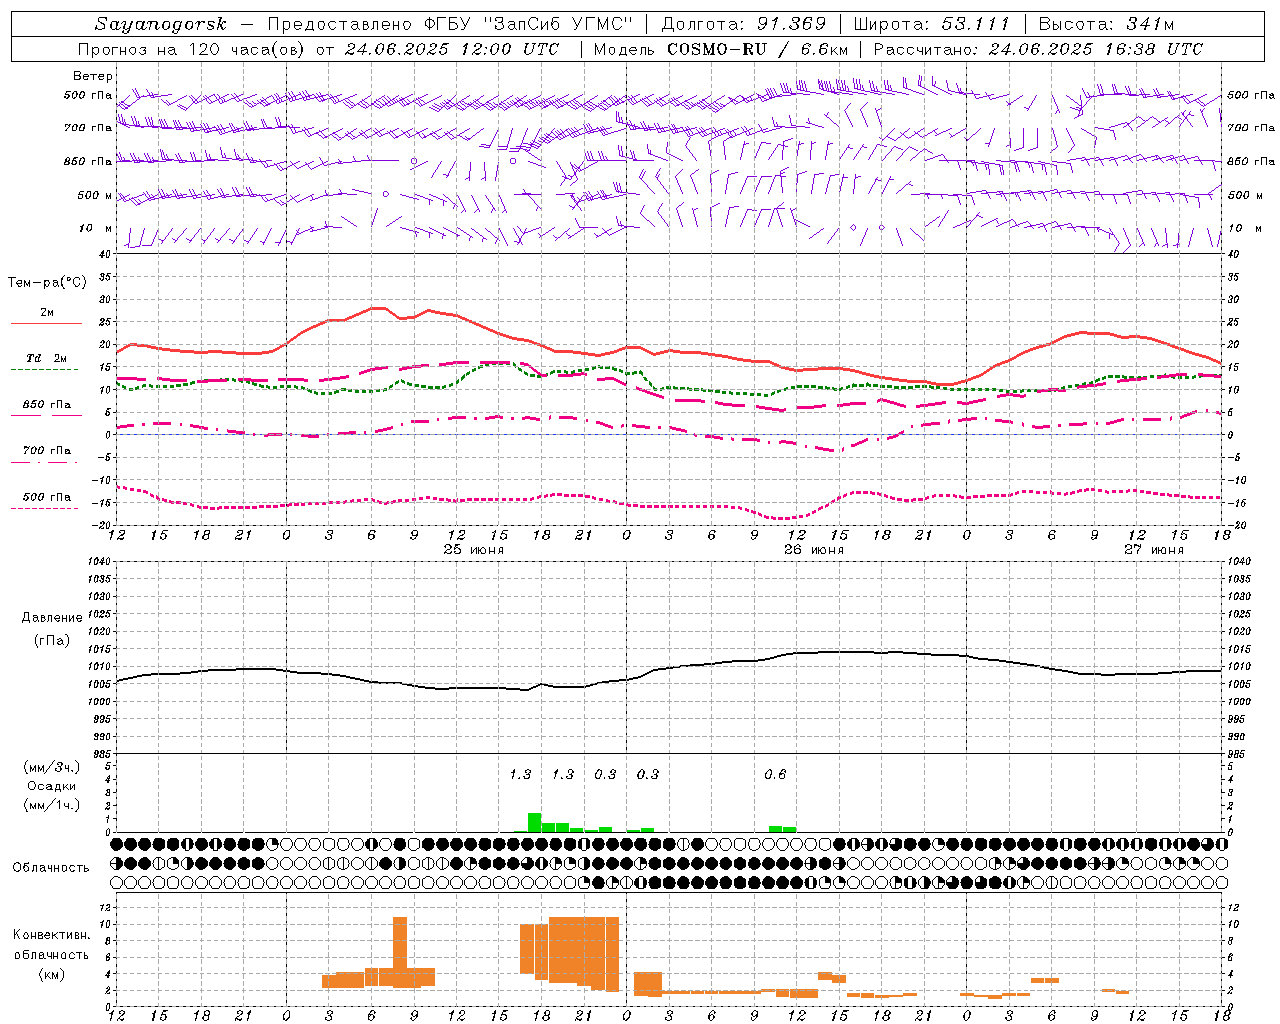This screenshot has height=1024, width=1280.
Task: Click the 'Осадки' precipitation label
Action: pyautogui.click(x=52, y=786)
